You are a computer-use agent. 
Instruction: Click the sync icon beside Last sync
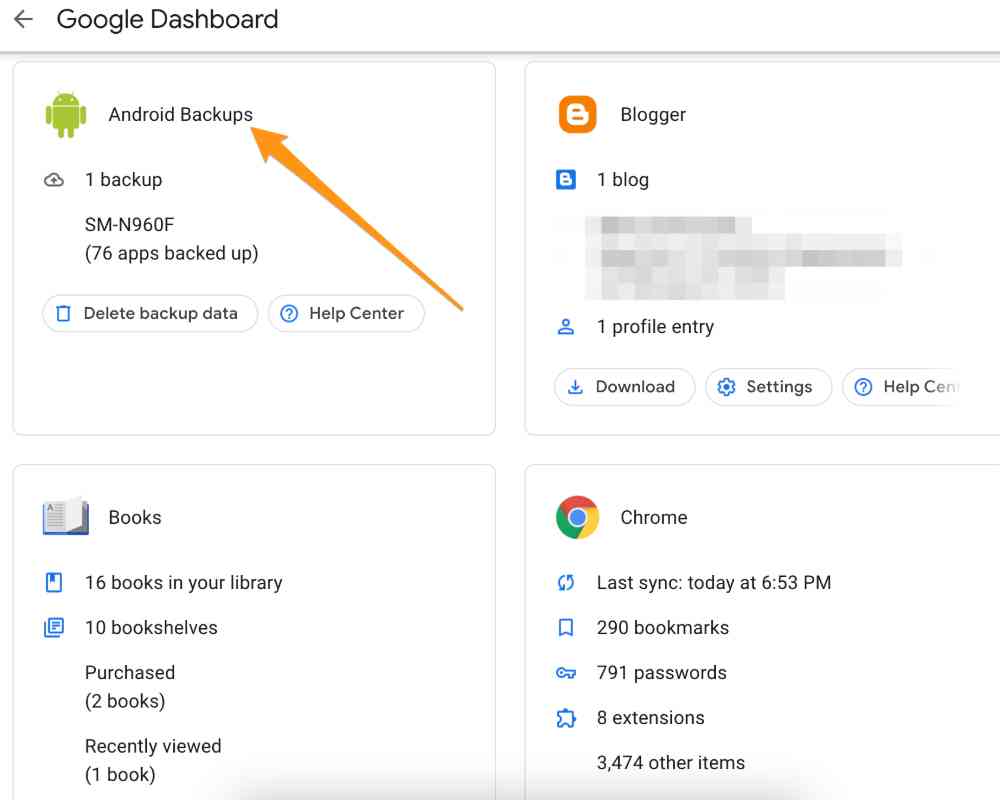(566, 582)
